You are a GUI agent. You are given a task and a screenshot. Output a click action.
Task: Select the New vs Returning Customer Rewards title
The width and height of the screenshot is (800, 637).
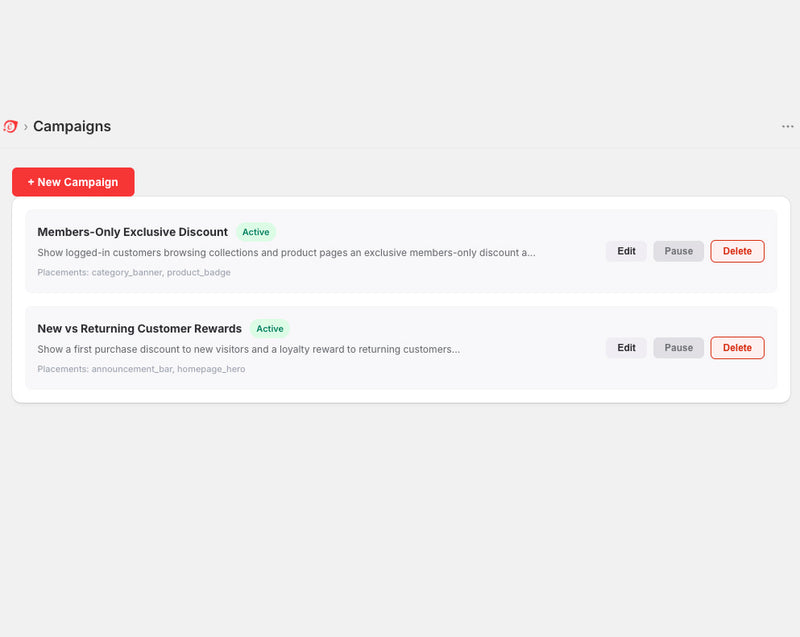click(x=139, y=328)
